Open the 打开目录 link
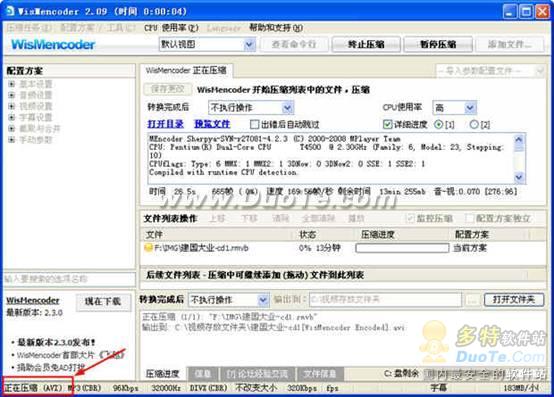 165,124
